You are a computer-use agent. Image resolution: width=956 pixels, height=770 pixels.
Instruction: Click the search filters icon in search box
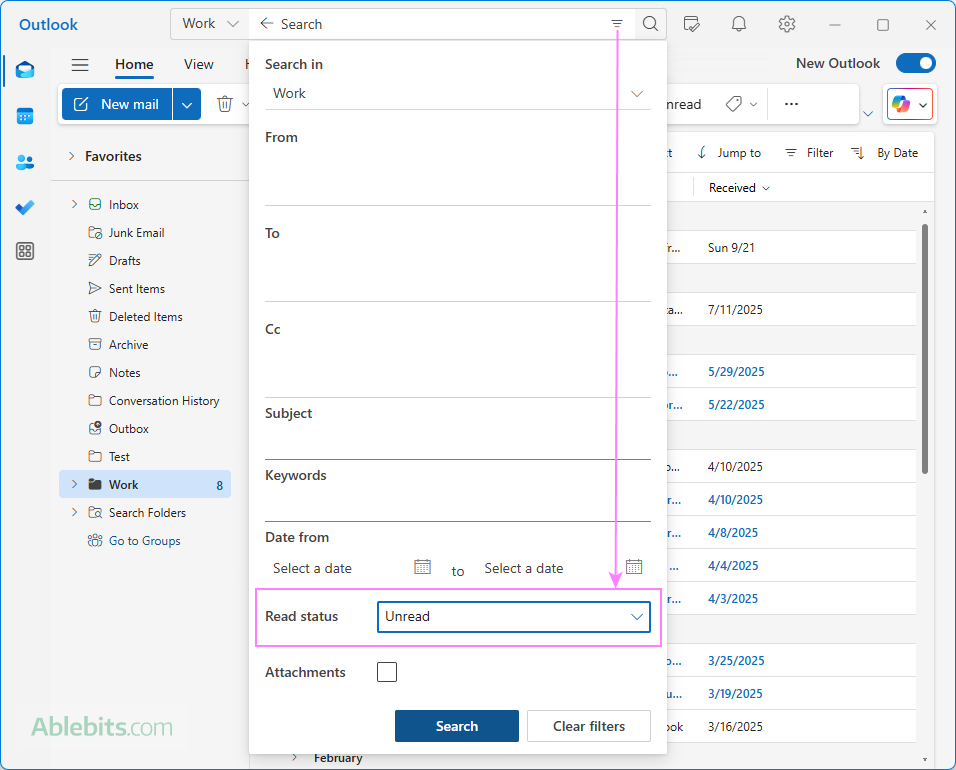(617, 24)
